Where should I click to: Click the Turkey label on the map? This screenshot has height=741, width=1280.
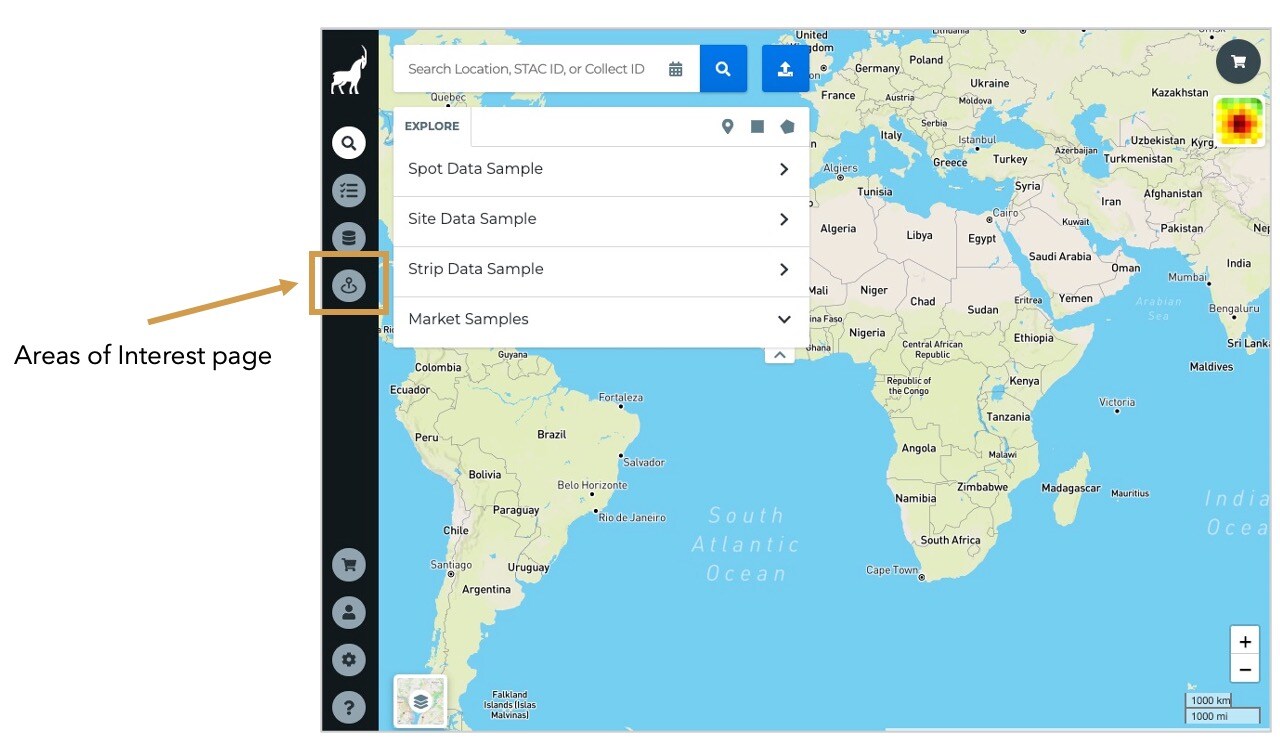click(1010, 159)
